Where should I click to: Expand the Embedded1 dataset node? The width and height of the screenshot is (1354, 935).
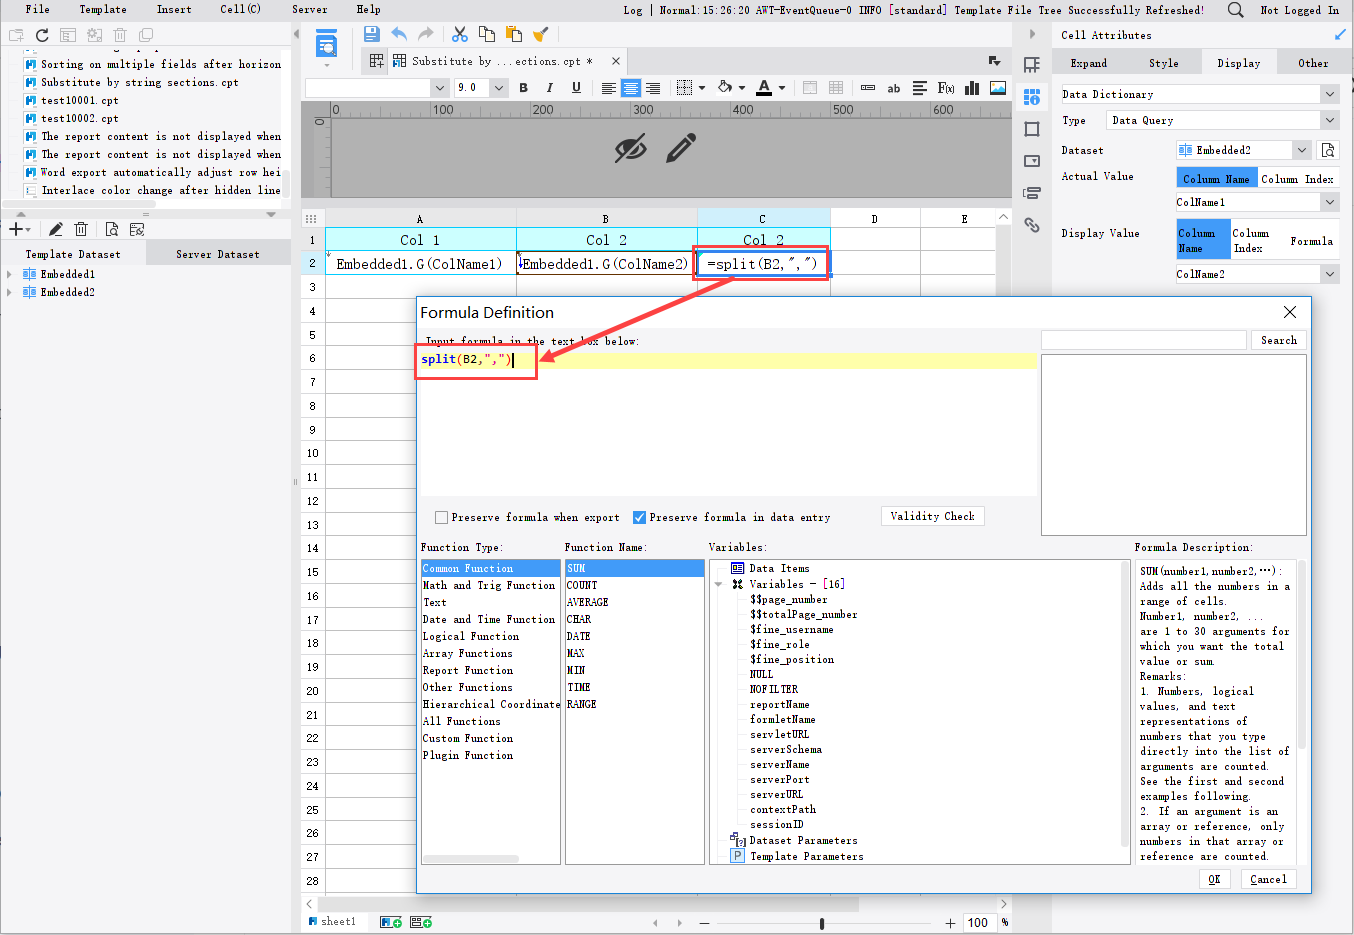[x=10, y=274]
